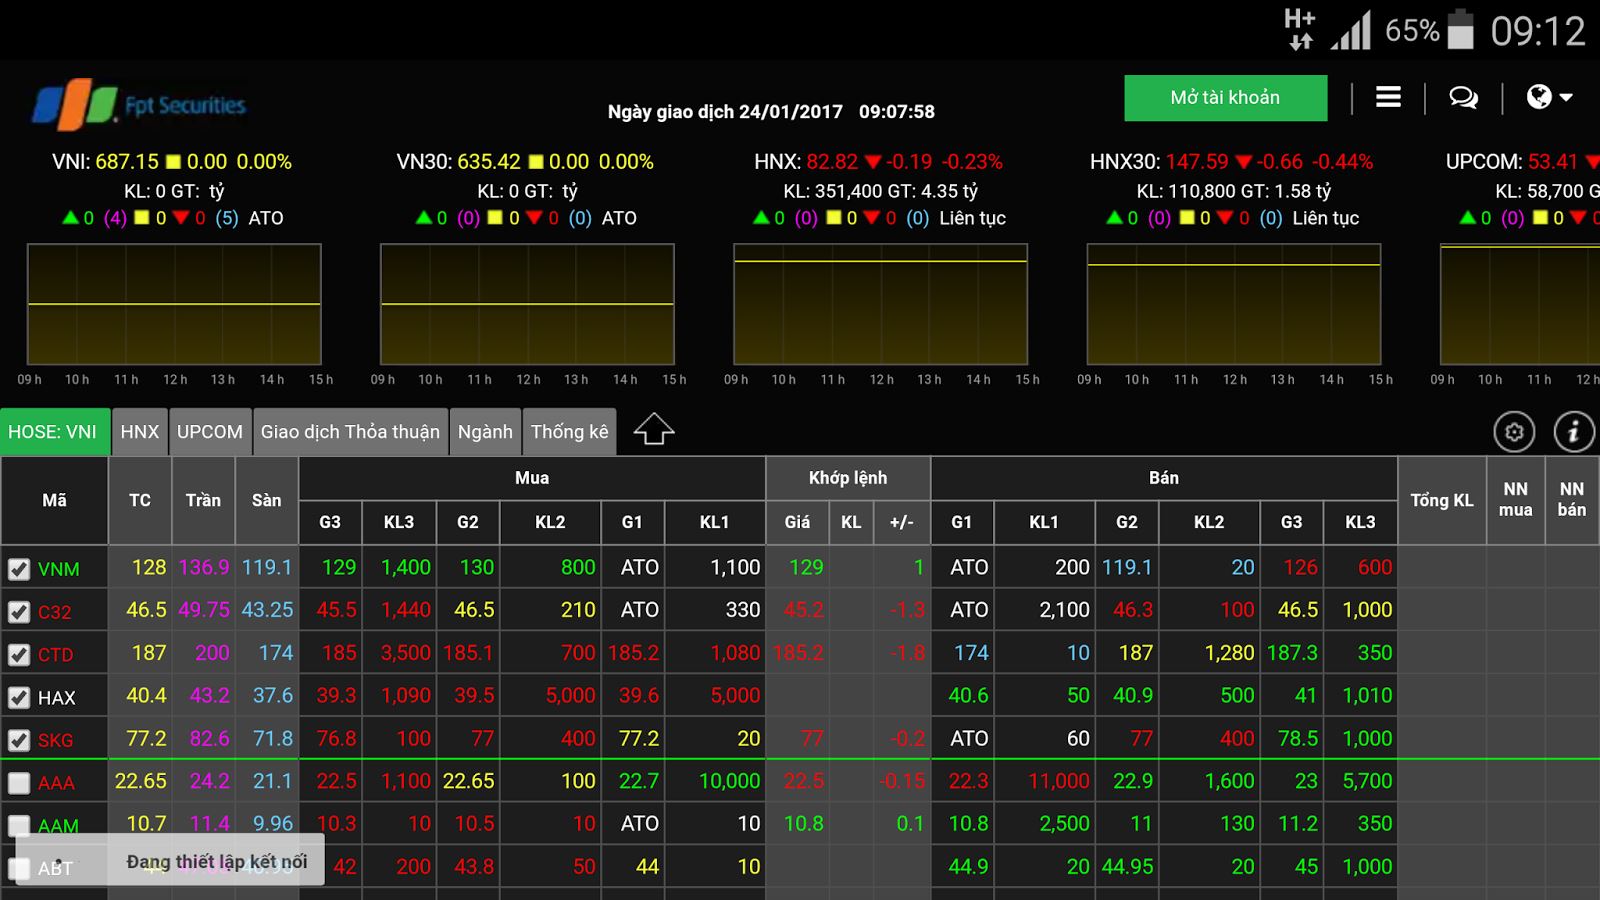Click the settings gear icon
The height and width of the screenshot is (900, 1600).
click(x=1514, y=432)
